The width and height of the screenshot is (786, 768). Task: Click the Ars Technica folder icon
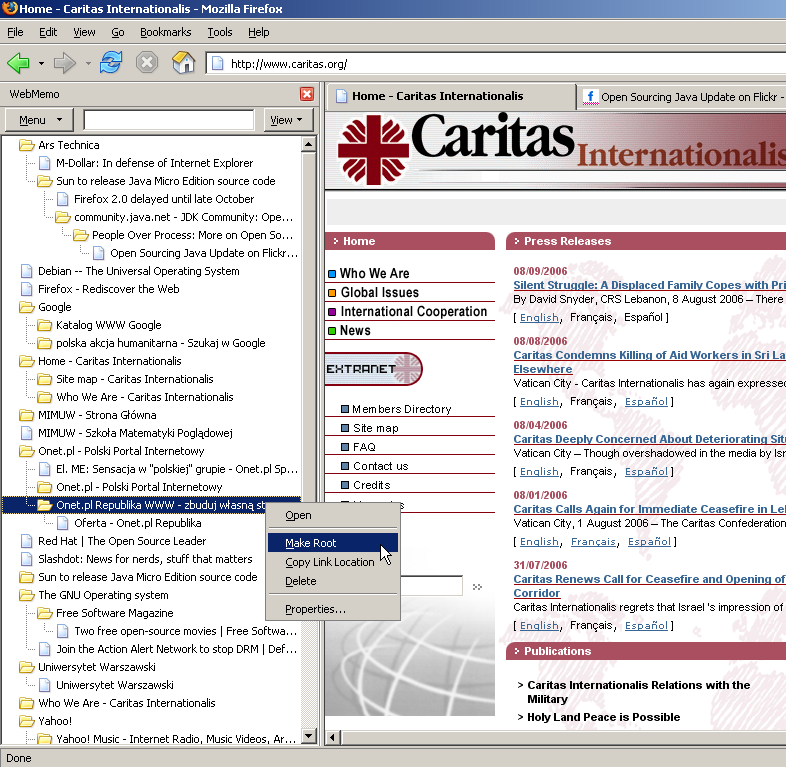tap(26, 145)
